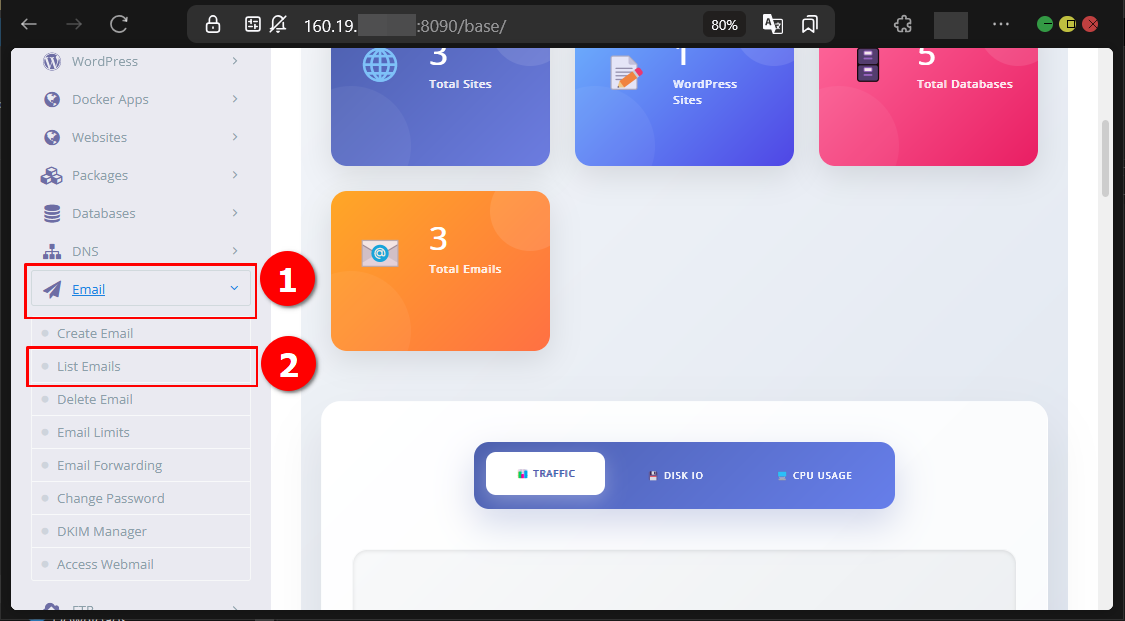Click the padlock site info icon
Image resolution: width=1125 pixels, height=621 pixels.
212,24
